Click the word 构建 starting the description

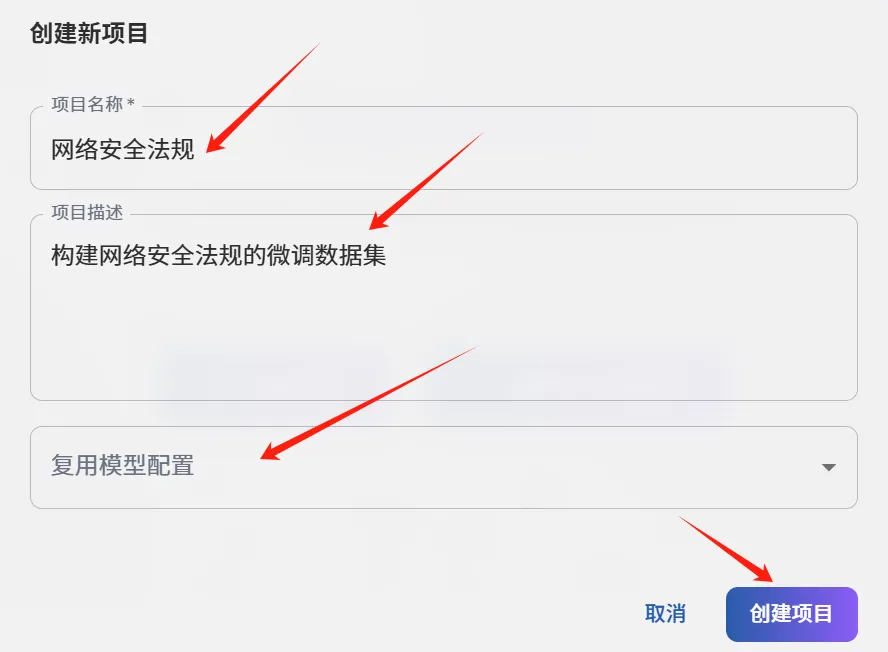point(75,255)
